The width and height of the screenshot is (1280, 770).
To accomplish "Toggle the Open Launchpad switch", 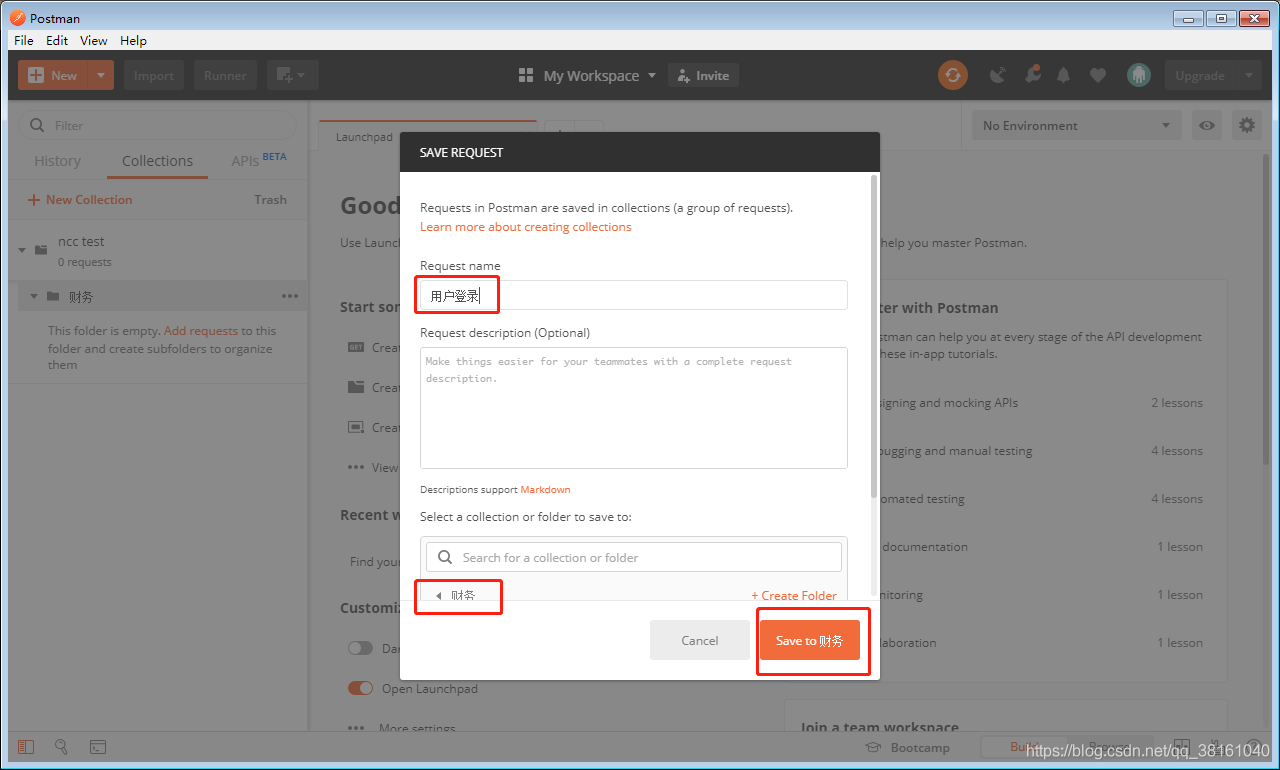I will click(x=360, y=688).
